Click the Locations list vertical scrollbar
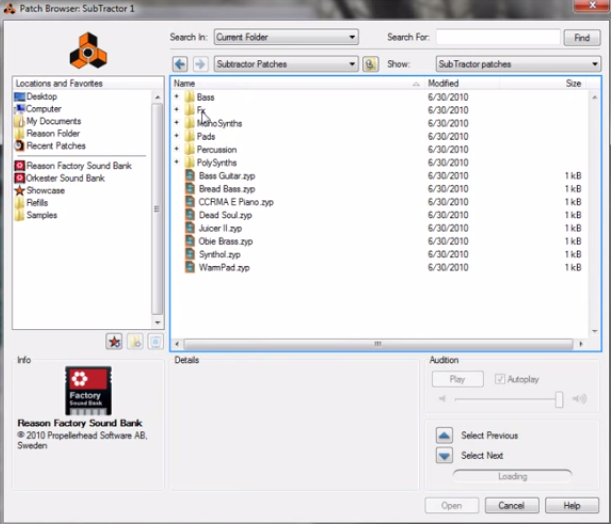 tap(157, 209)
